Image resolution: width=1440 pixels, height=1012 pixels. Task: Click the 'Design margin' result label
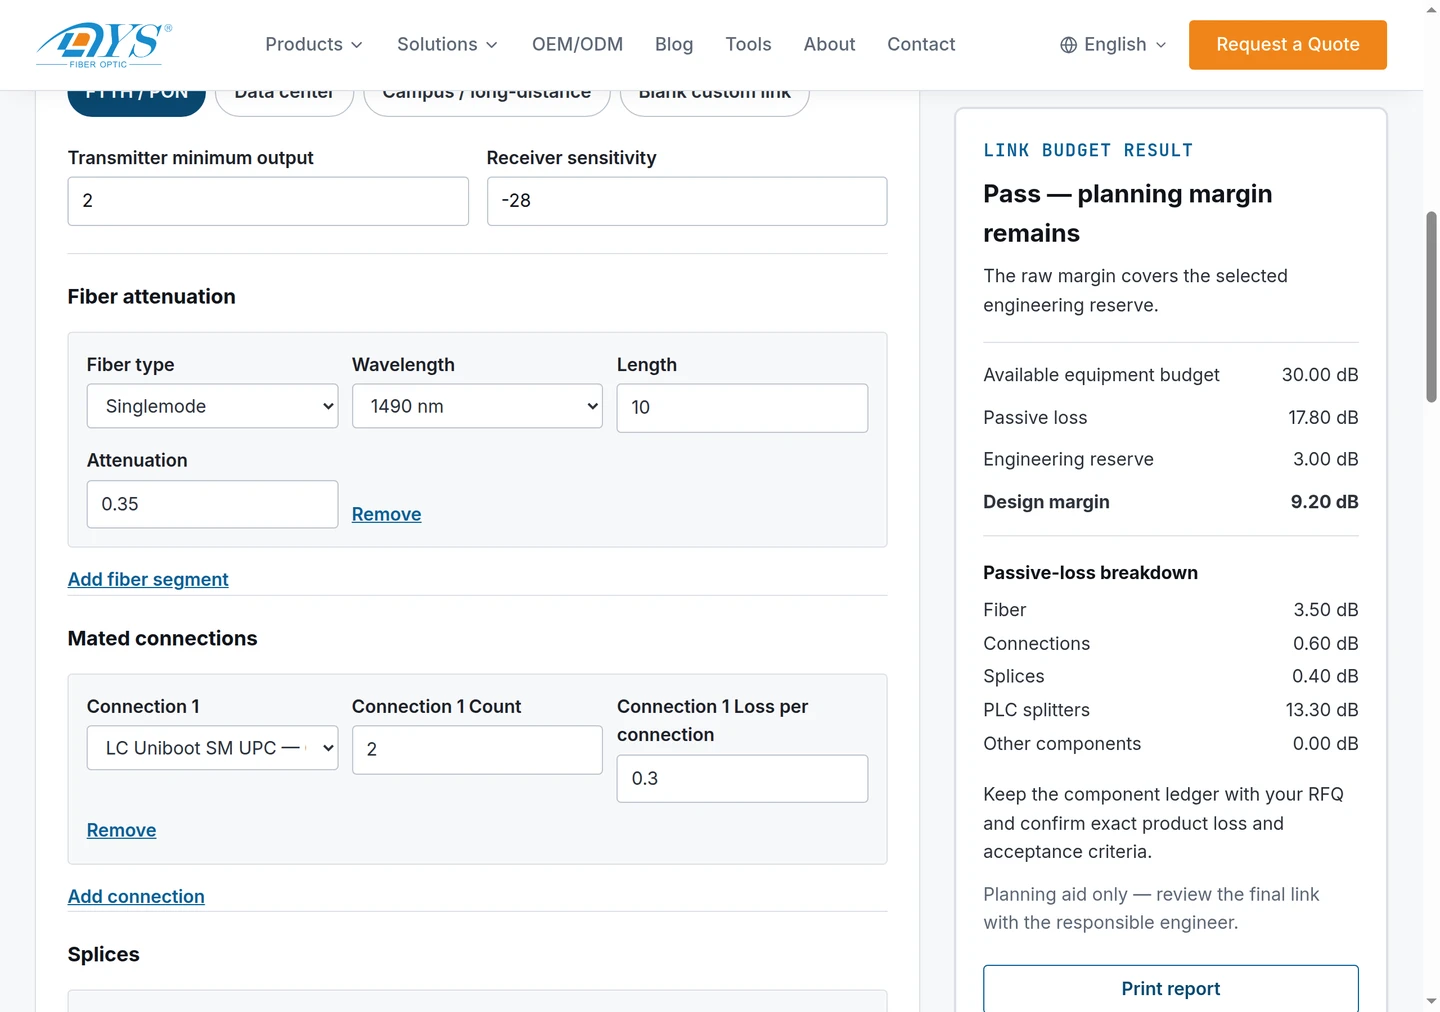1046,502
